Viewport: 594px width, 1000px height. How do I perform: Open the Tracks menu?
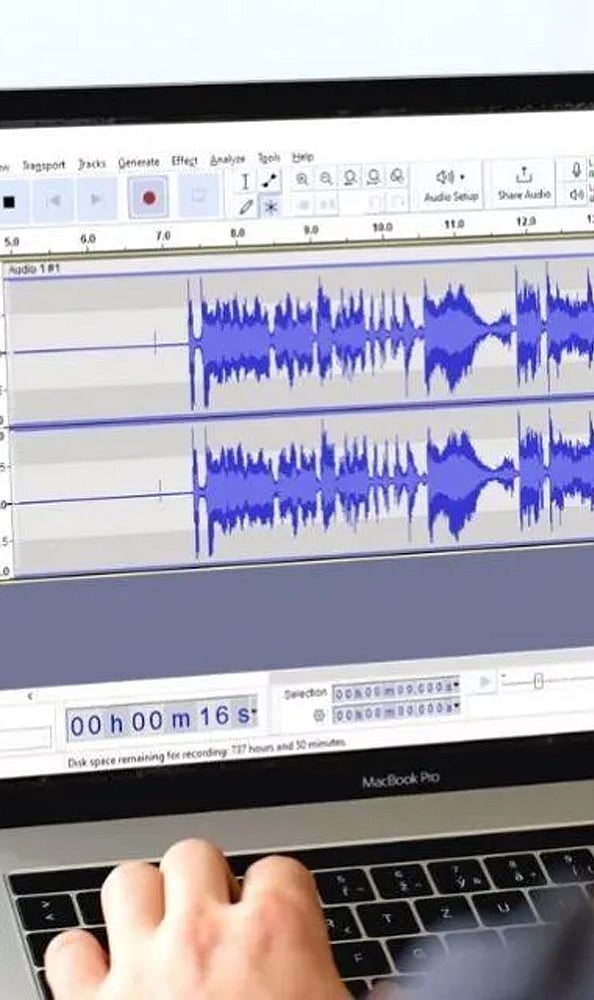pyautogui.click(x=92, y=164)
